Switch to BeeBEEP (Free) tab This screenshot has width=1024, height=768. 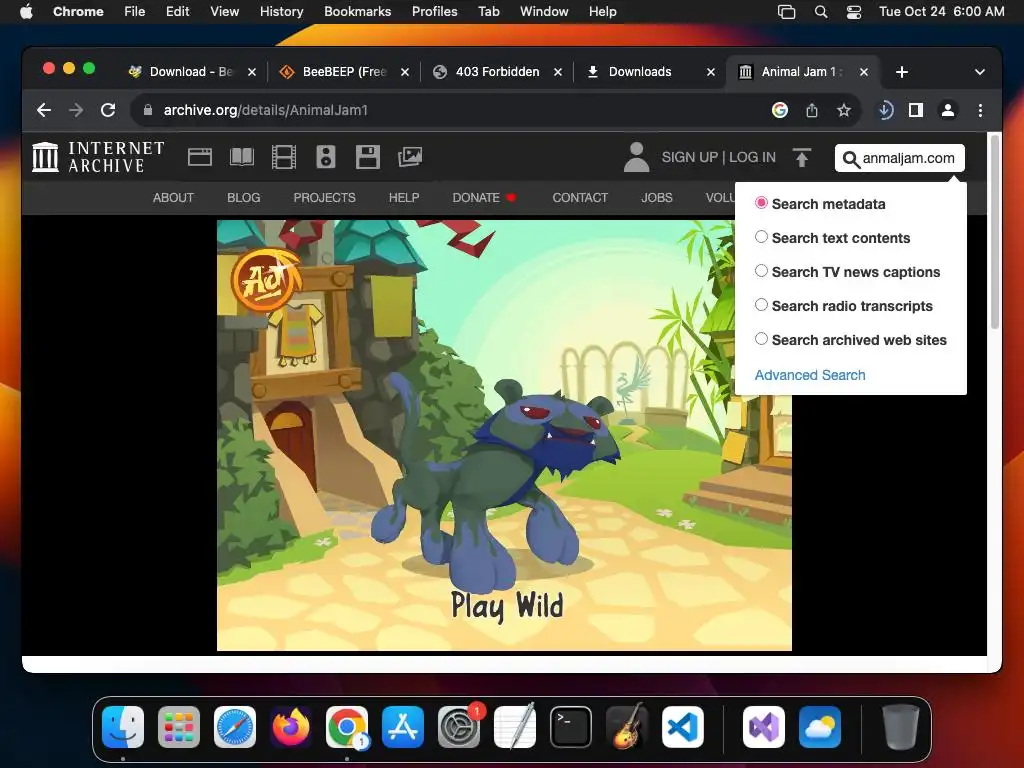344,72
